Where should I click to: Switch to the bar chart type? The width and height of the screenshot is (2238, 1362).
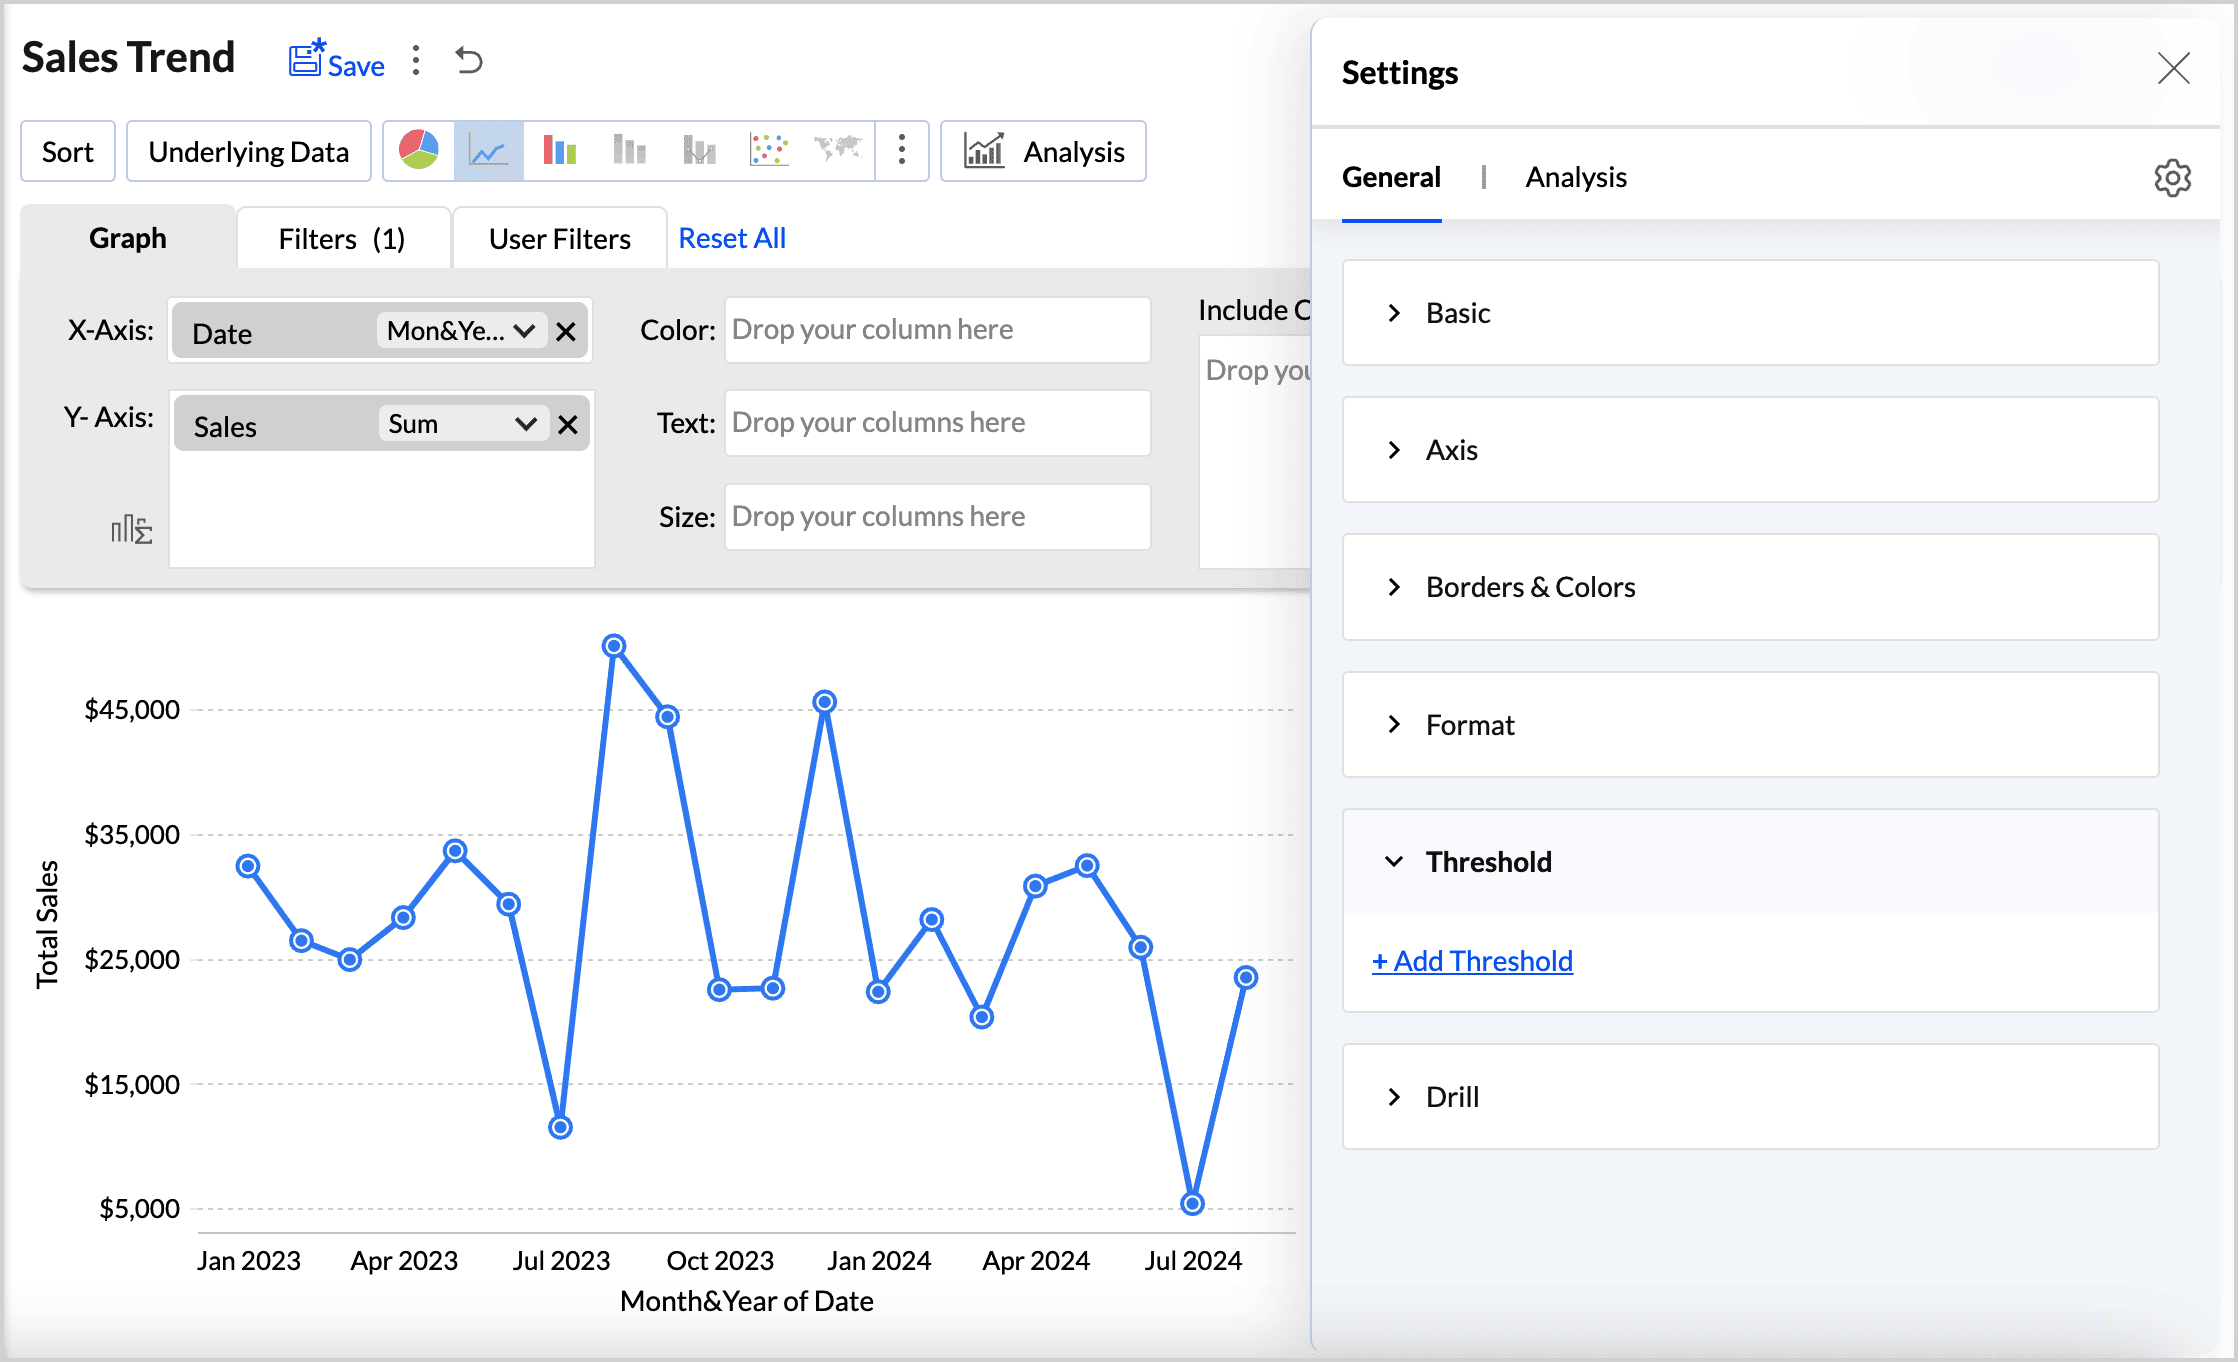[559, 150]
